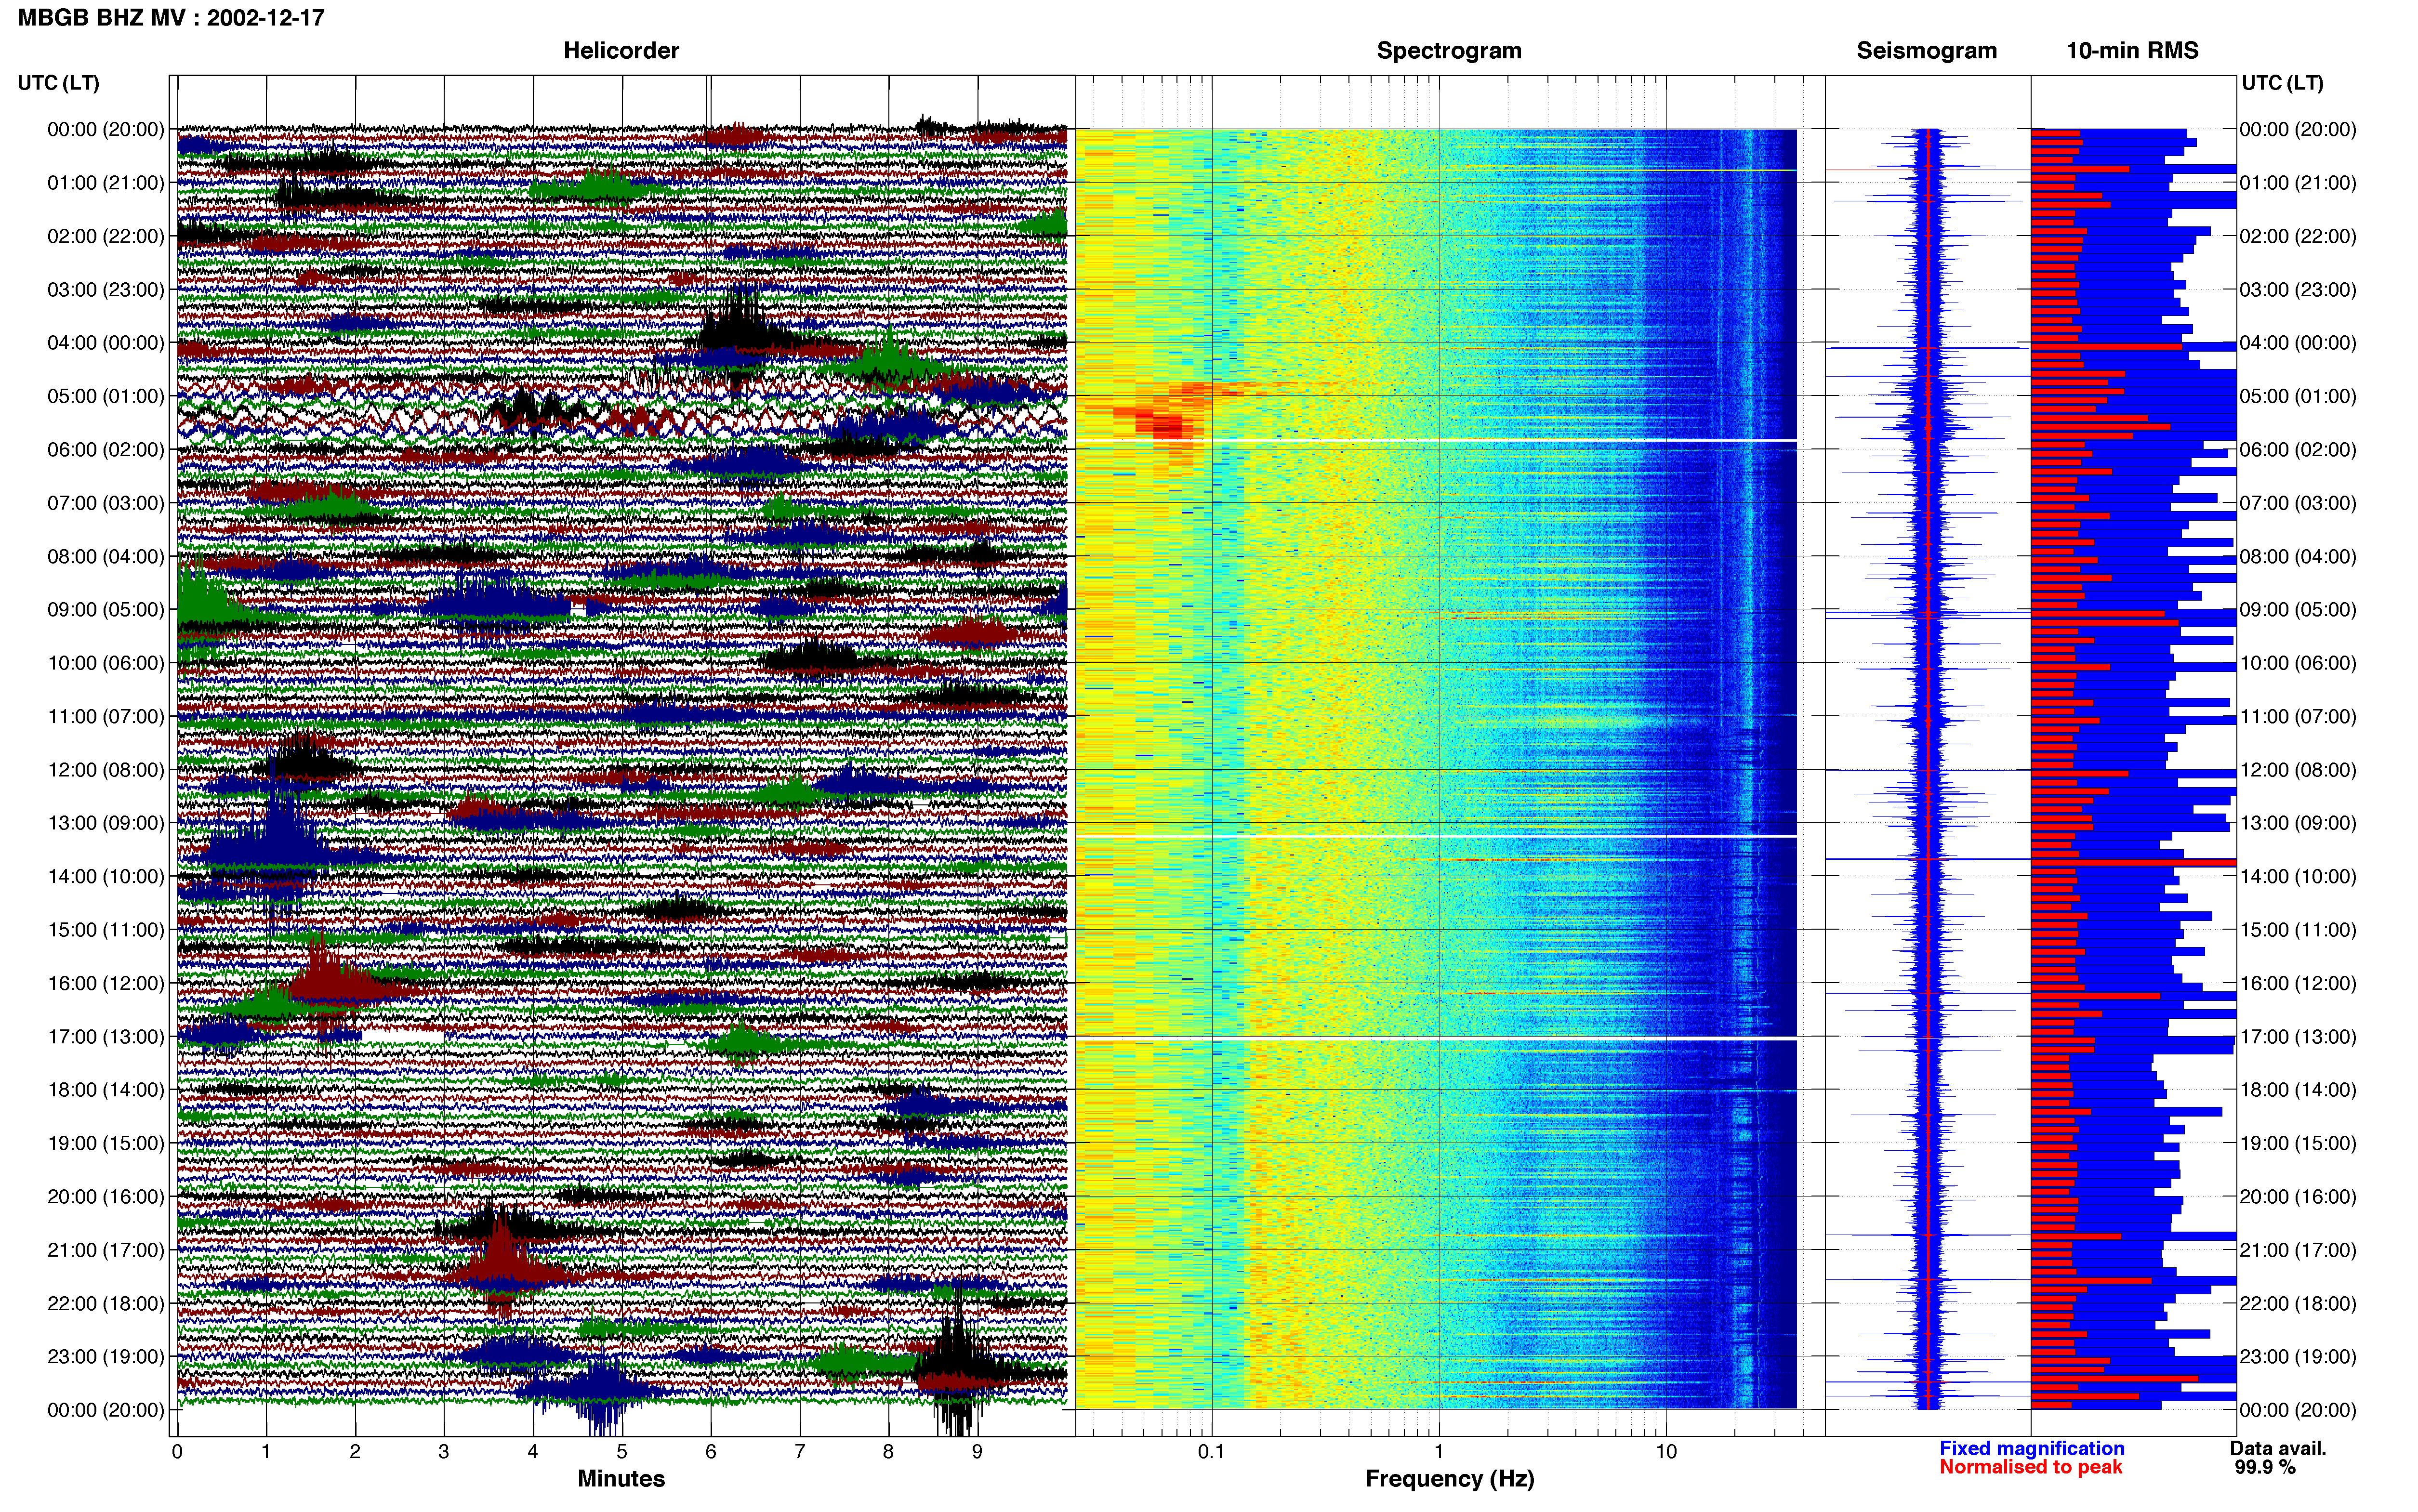Select the 'Spectrogram' panel heading
The width and height of the screenshot is (2418, 1512).
[x=1449, y=50]
